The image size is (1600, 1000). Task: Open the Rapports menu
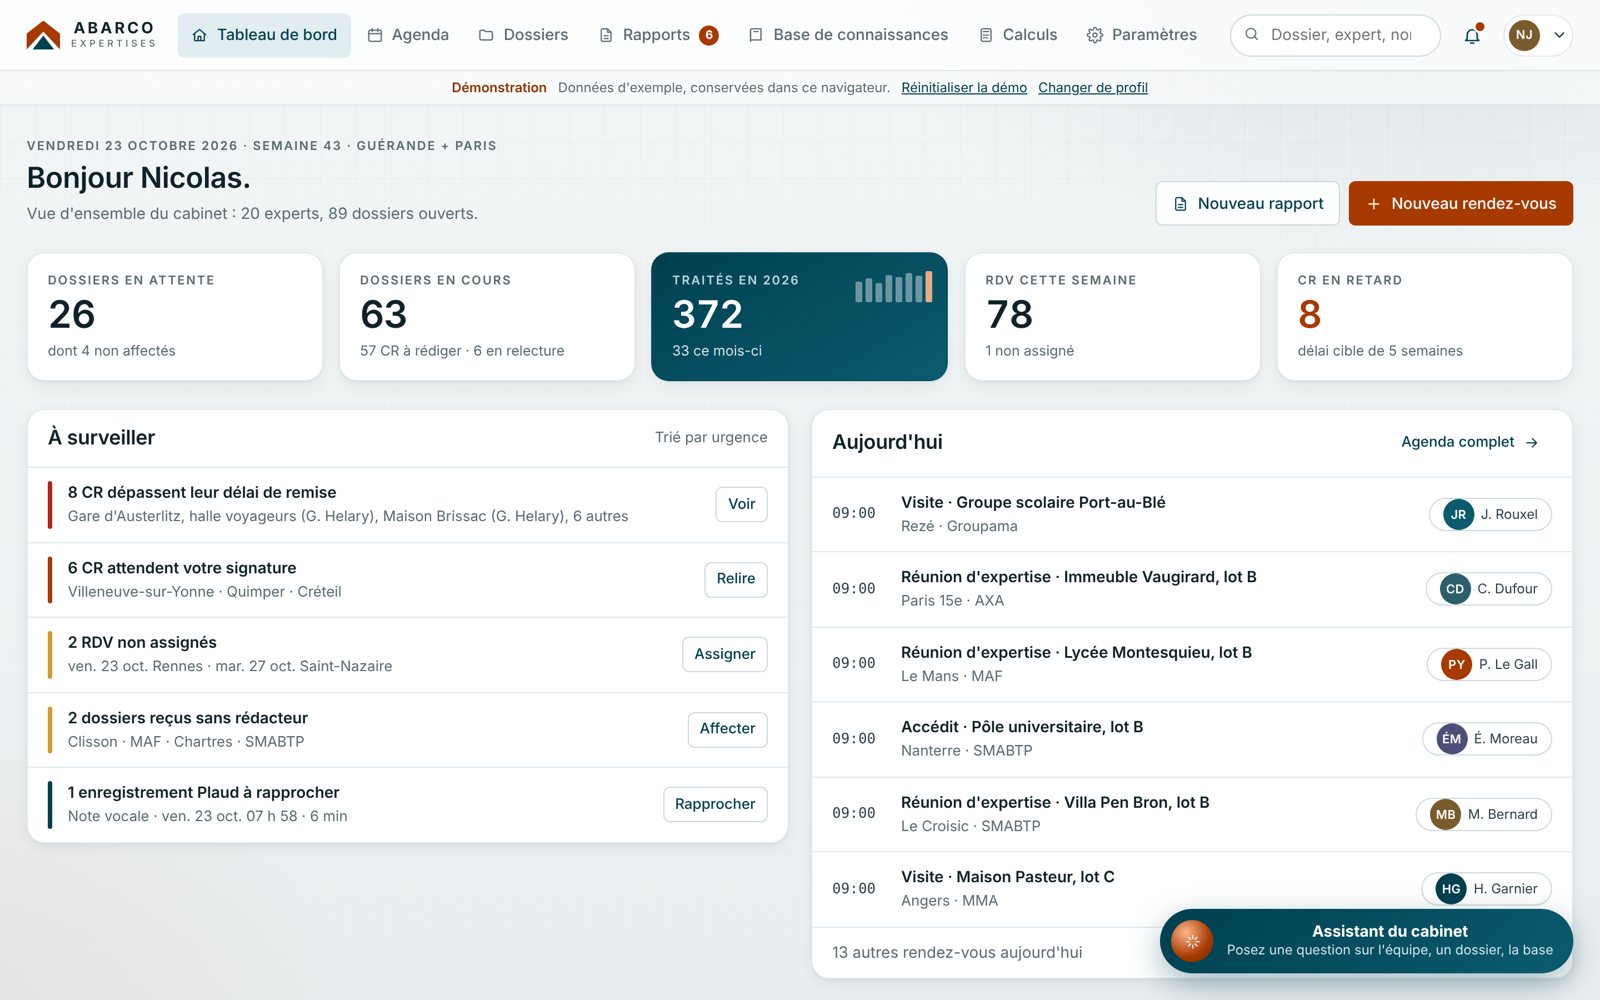[658, 35]
